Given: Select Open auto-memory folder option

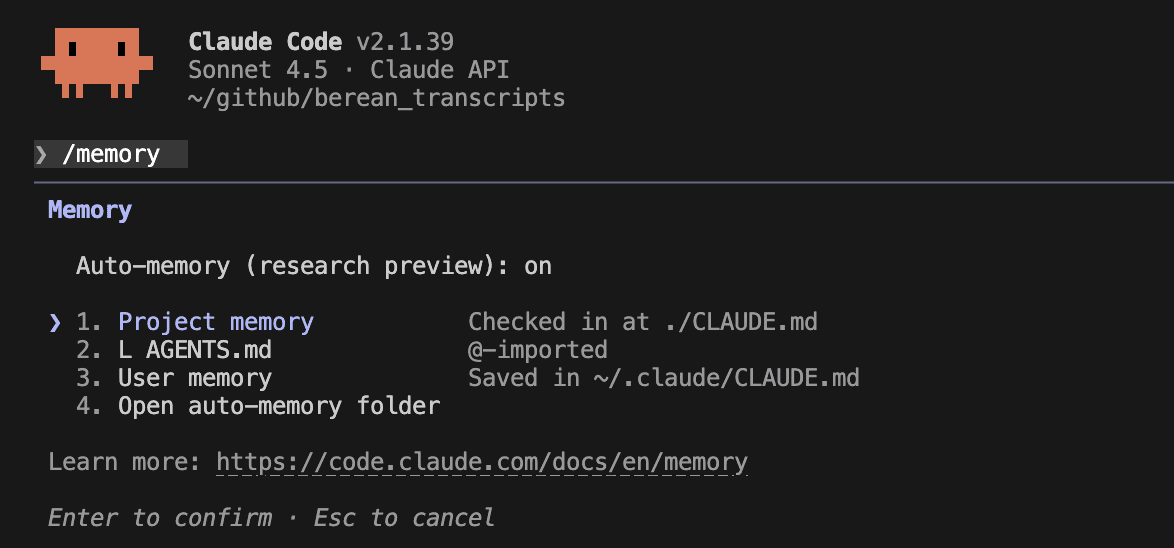Looking at the screenshot, I should (x=279, y=406).
